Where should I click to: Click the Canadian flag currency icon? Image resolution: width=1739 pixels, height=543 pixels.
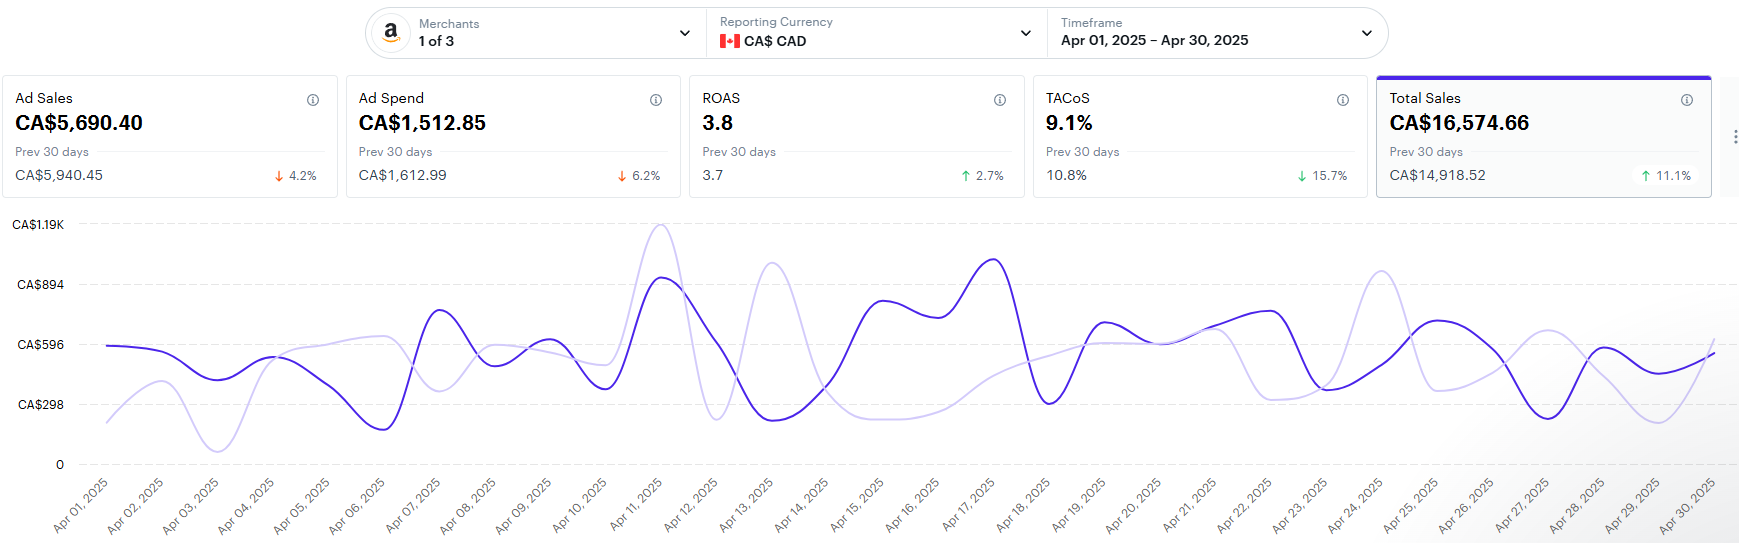pyautogui.click(x=730, y=41)
